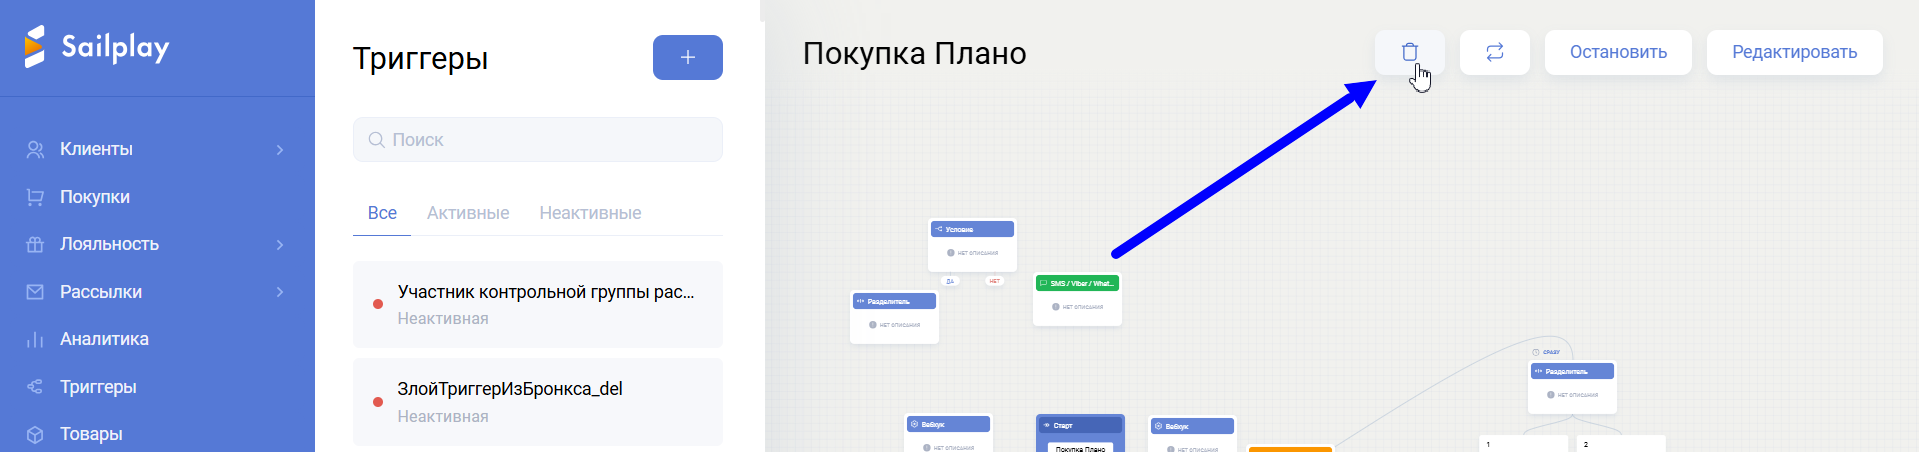Open Аналитика via the bar chart icon
Screen dimensions: 1919x452
coord(35,339)
